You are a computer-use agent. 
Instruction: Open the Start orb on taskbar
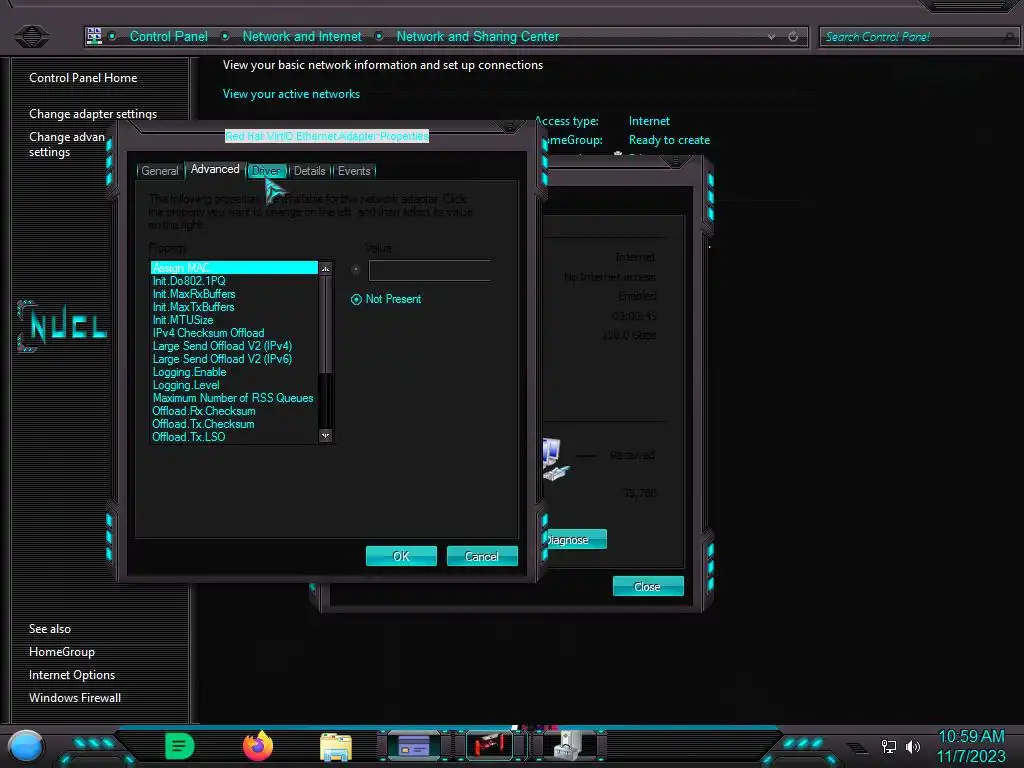(x=26, y=746)
